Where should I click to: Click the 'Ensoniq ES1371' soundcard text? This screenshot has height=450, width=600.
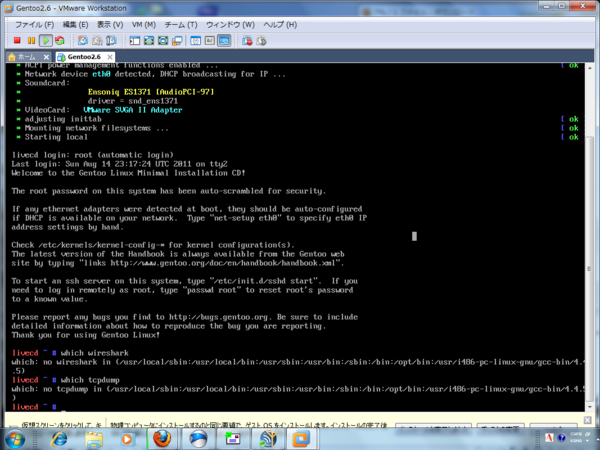(151, 92)
